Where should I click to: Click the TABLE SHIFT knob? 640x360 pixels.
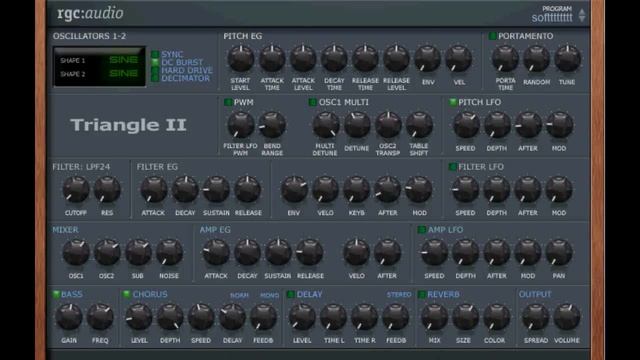click(419, 125)
